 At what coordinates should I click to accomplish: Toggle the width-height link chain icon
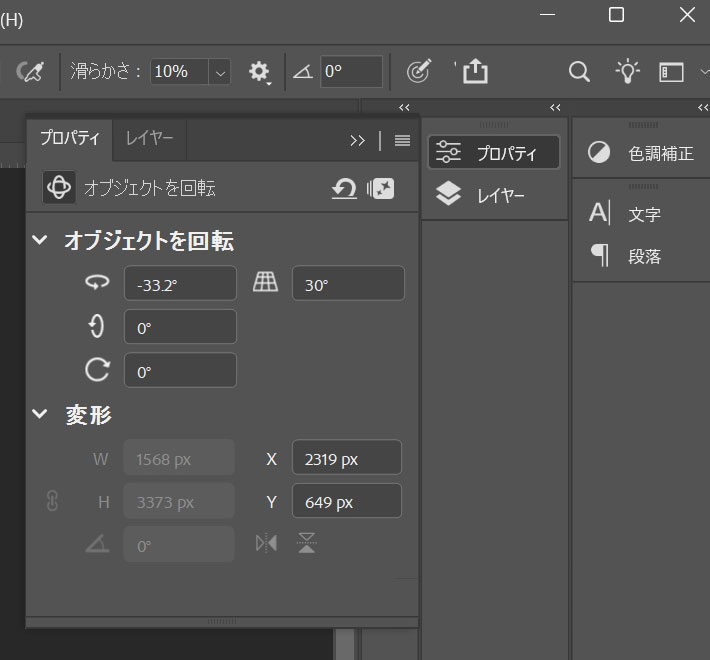coord(53,502)
